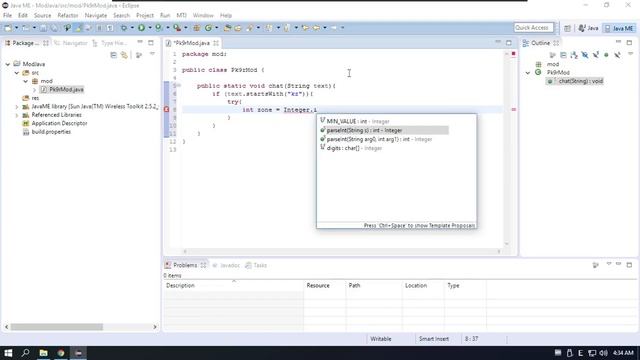Click the Open Perspective icon
The image size is (640, 360).
click(567, 28)
